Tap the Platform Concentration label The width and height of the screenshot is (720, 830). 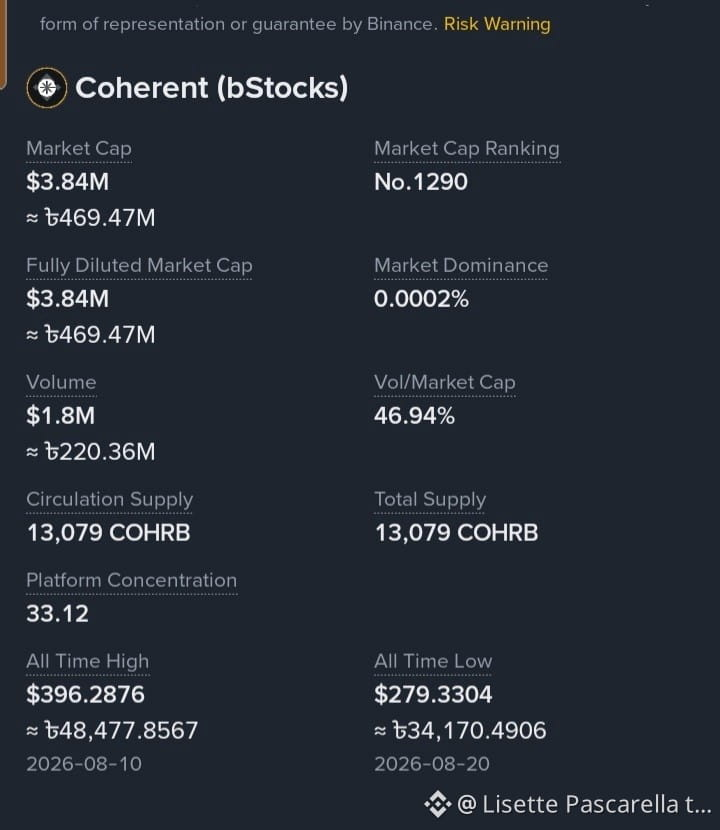click(131, 581)
